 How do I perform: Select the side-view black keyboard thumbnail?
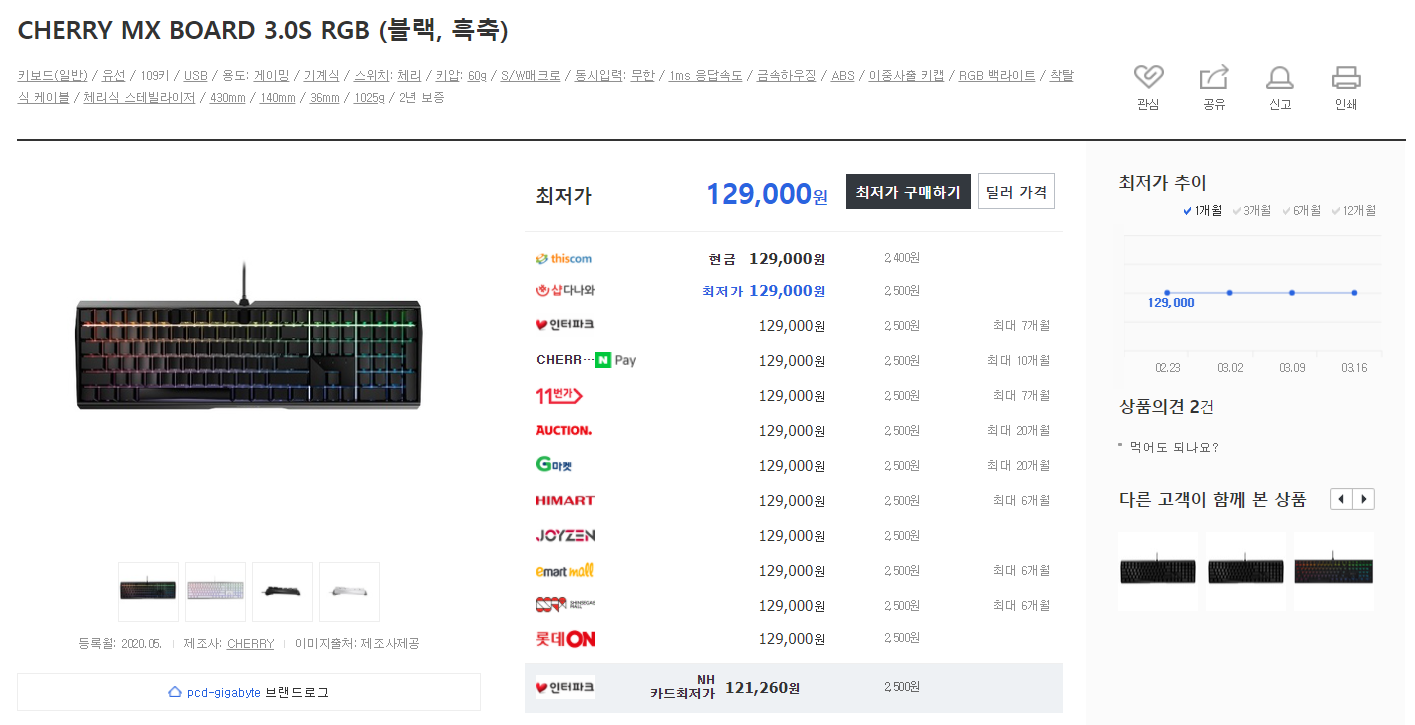[x=282, y=592]
